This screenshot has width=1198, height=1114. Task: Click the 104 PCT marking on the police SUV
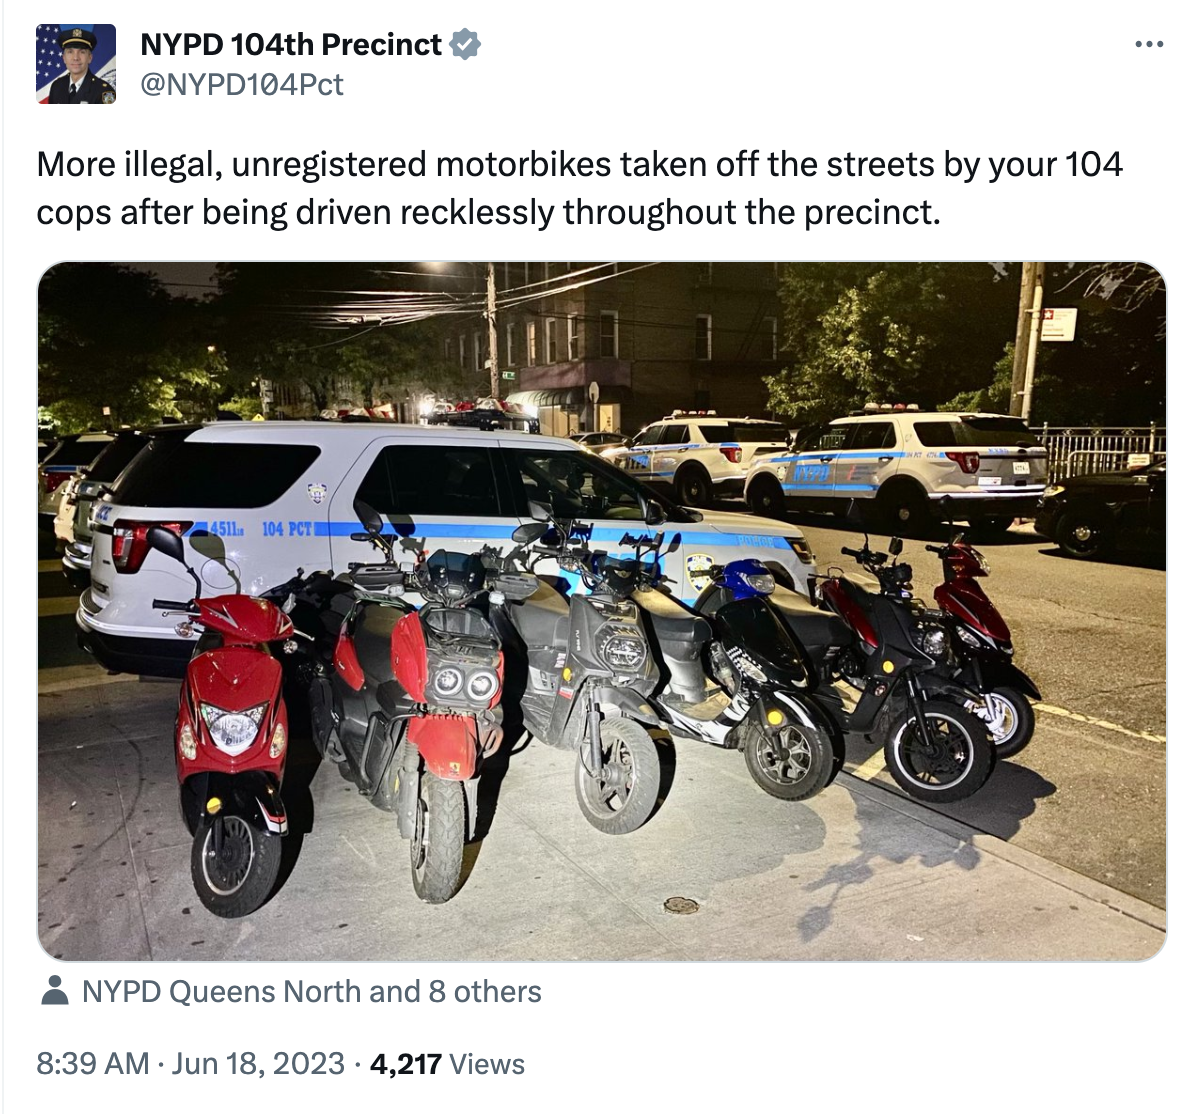click(x=287, y=529)
